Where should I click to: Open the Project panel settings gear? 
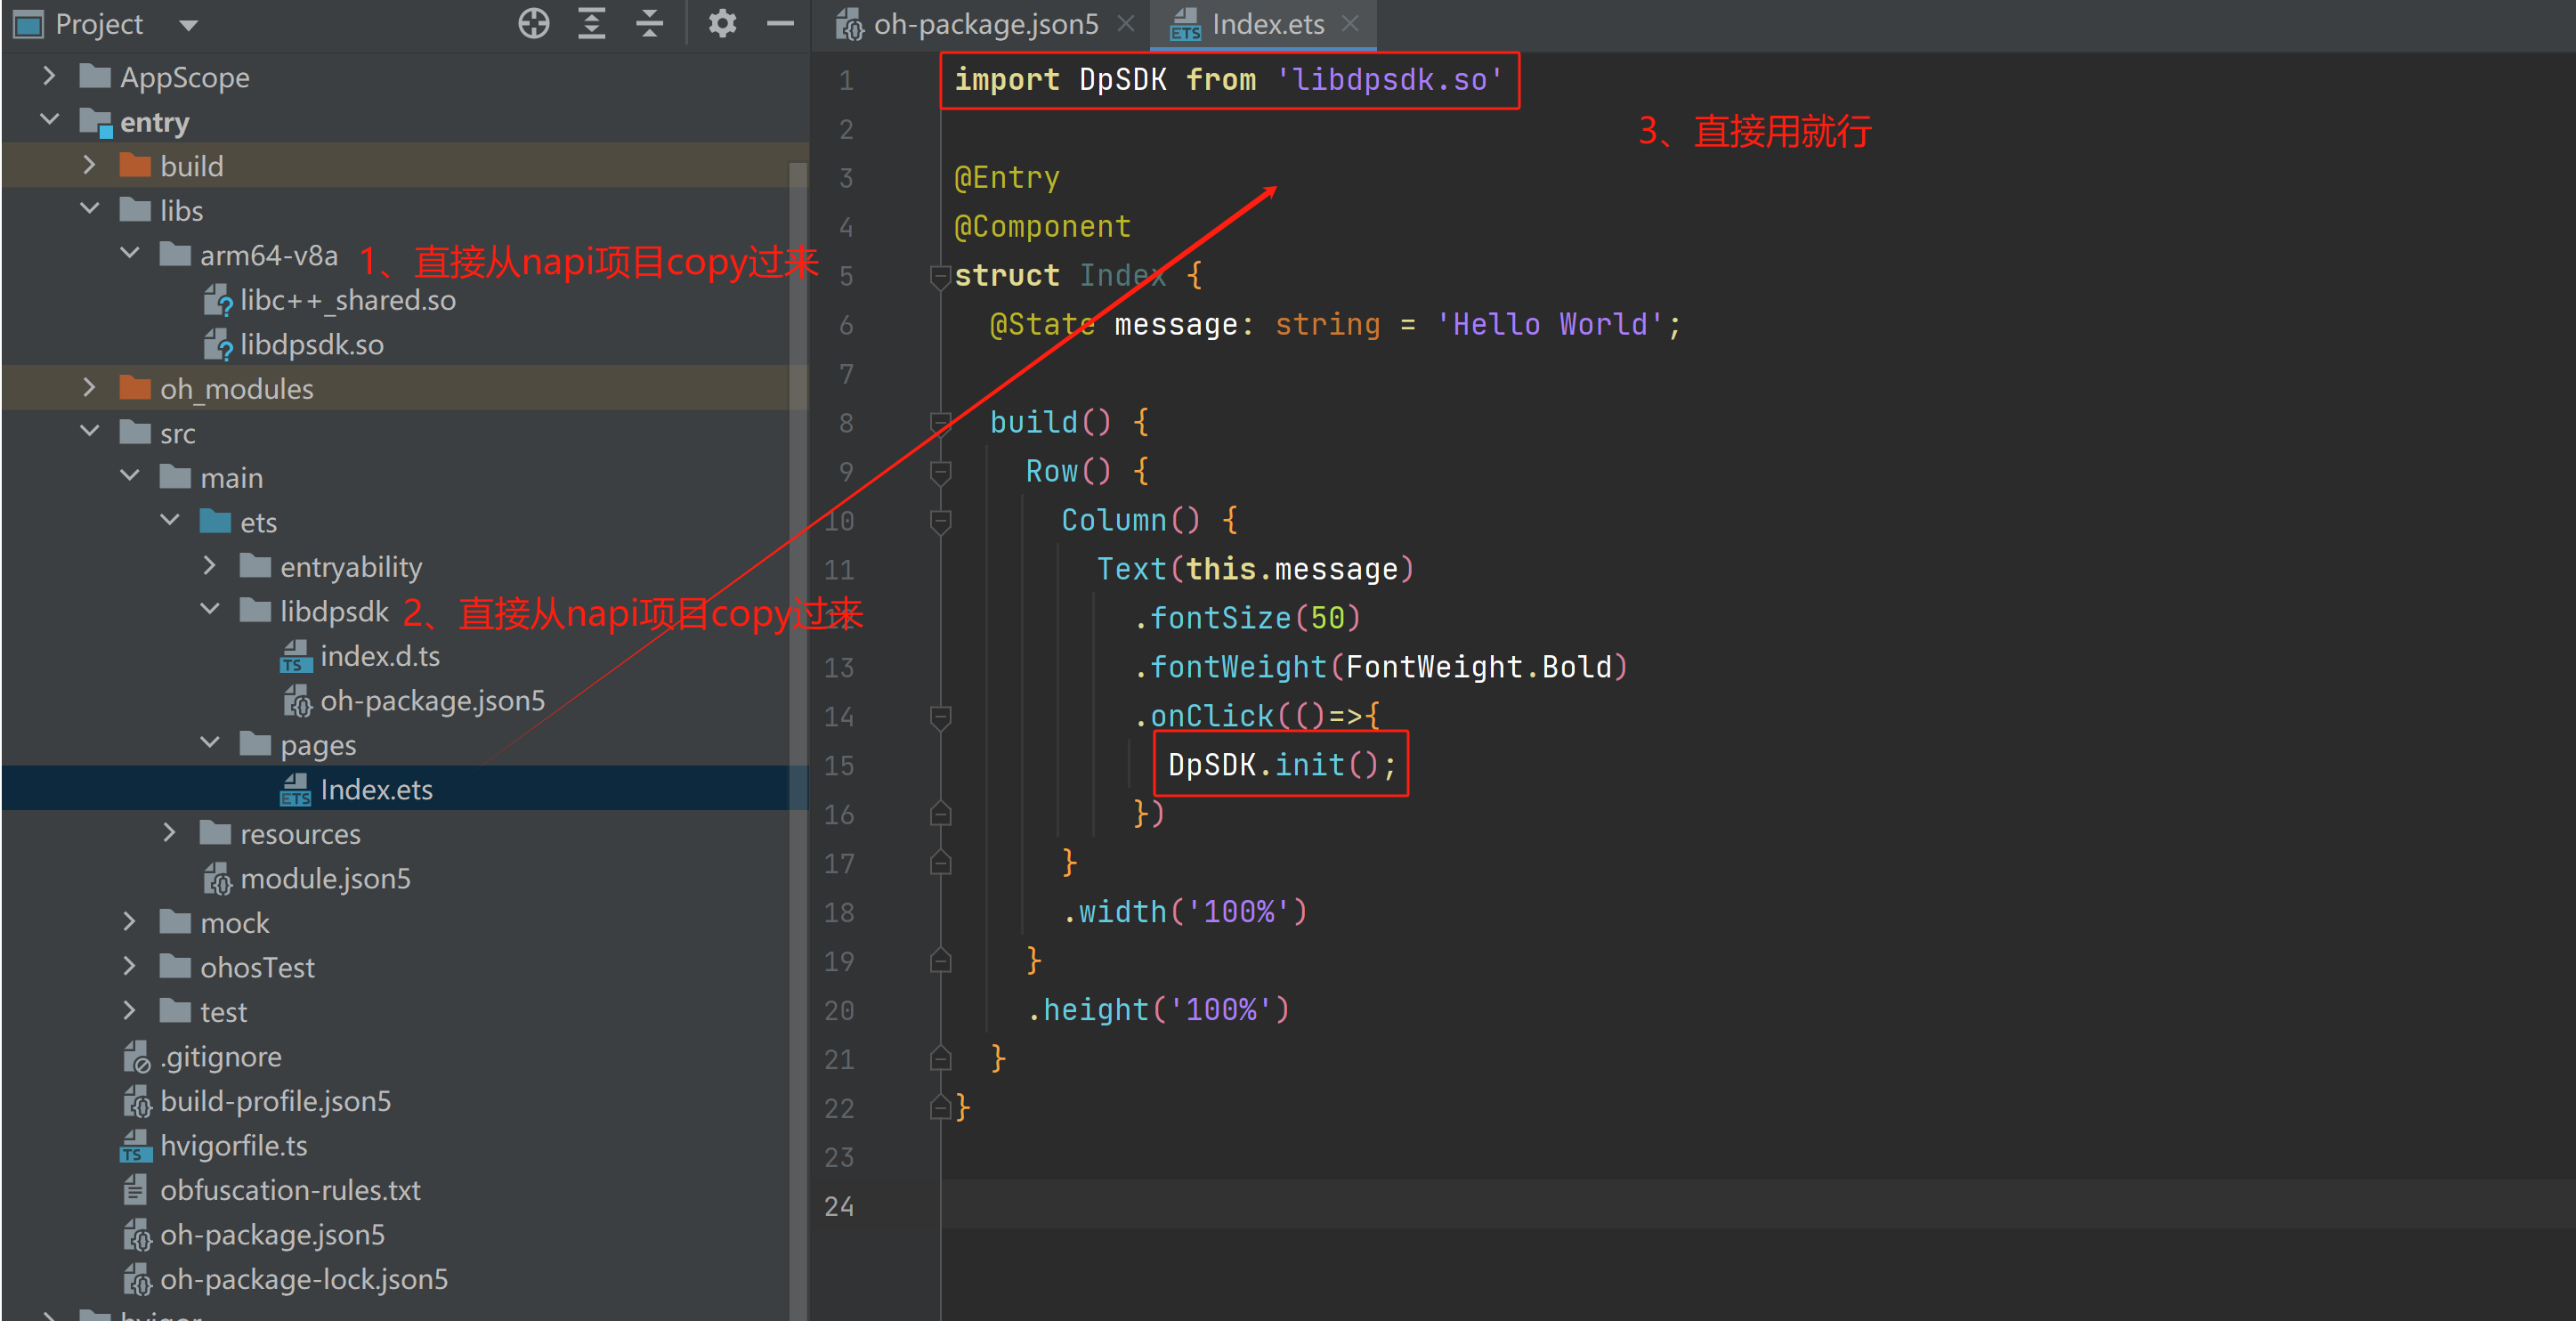[x=722, y=23]
